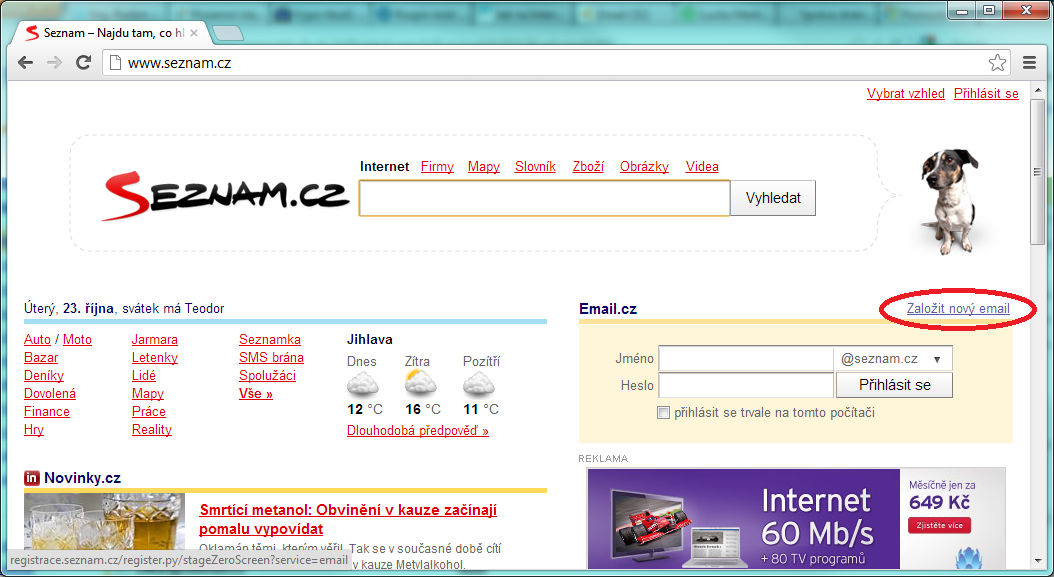
Task: Click the Internet 60 Mb/s ad banner
Action: coord(797,518)
